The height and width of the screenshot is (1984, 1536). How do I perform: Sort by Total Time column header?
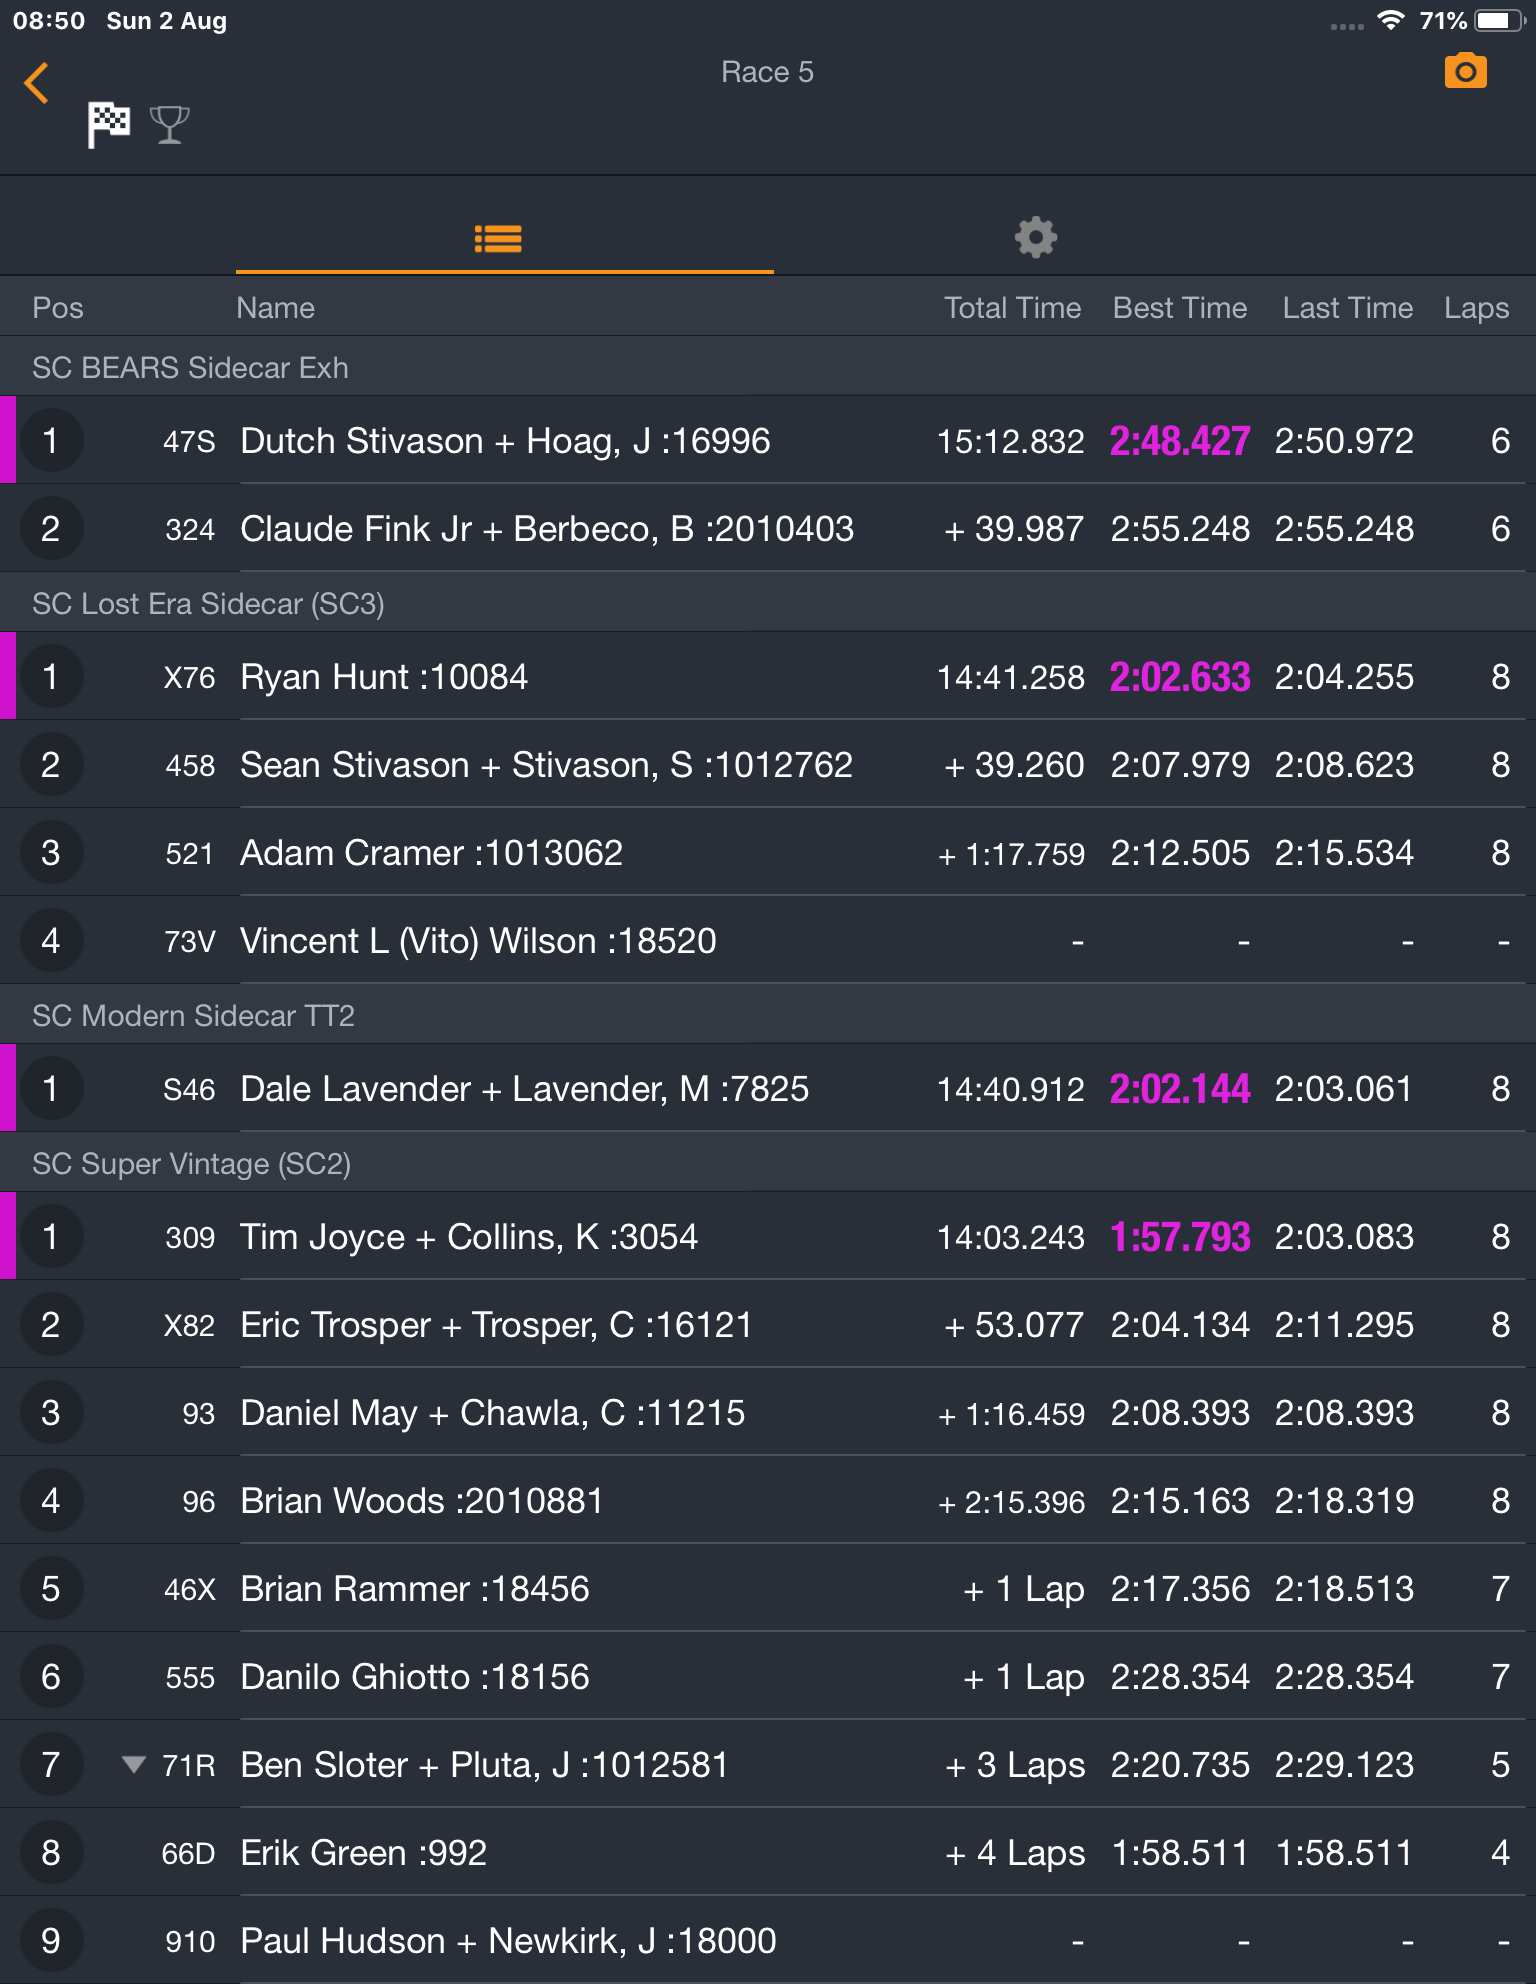pyautogui.click(x=1012, y=308)
